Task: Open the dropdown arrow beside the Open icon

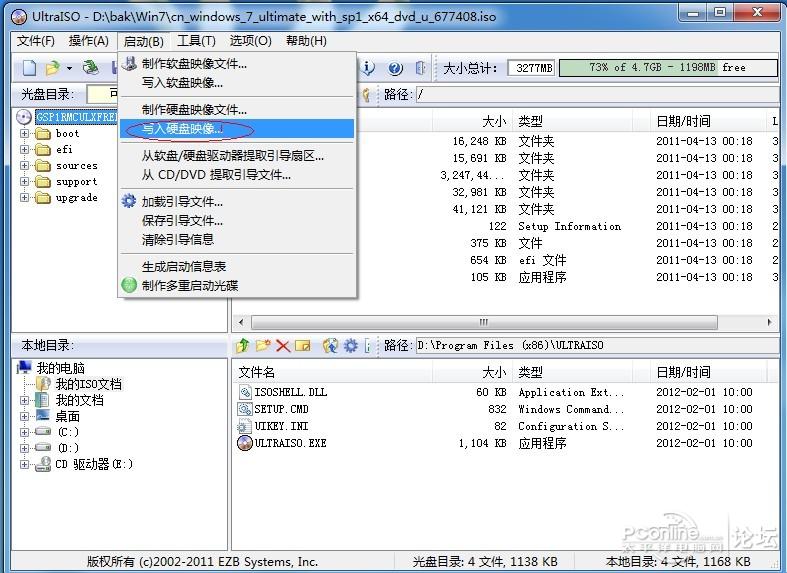Action: (x=69, y=68)
